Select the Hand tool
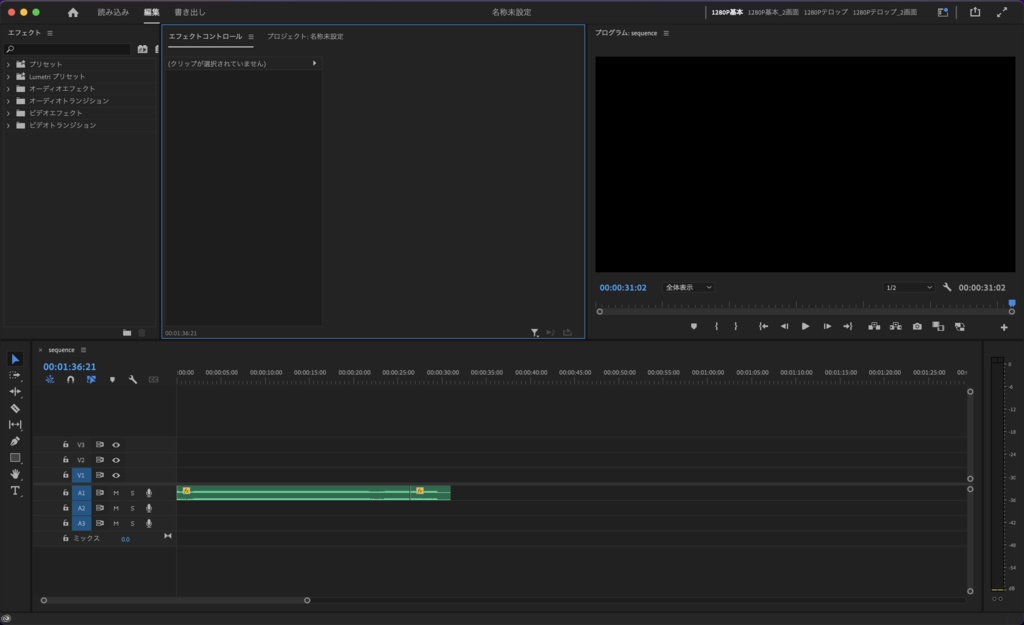Screen dimensions: 1024x625 click(x=15, y=474)
